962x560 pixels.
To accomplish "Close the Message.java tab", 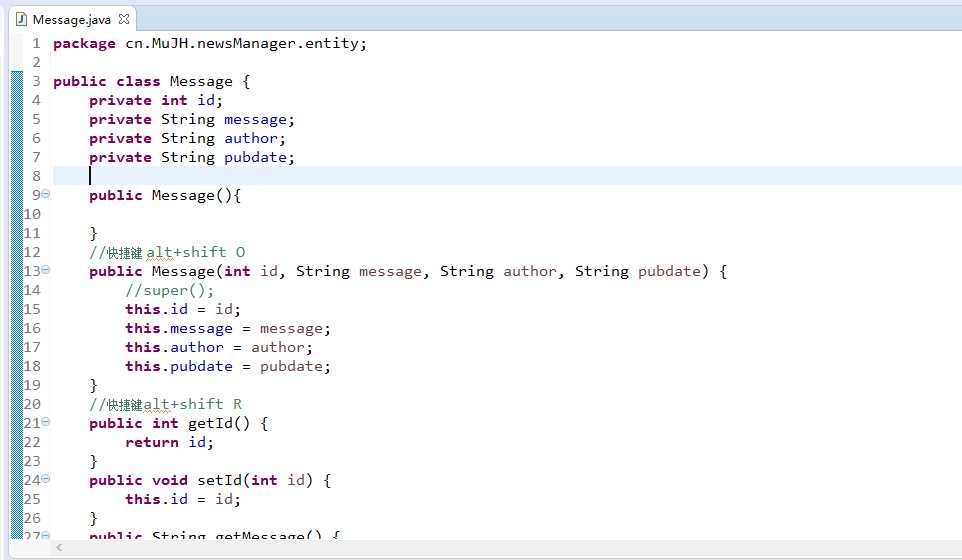I will tap(124, 19).
